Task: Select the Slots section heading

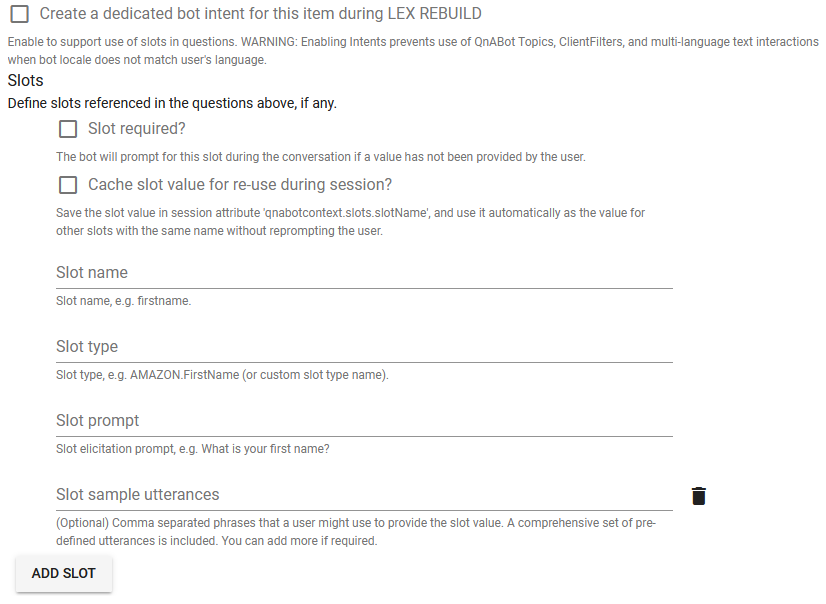Action: coord(25,80)
